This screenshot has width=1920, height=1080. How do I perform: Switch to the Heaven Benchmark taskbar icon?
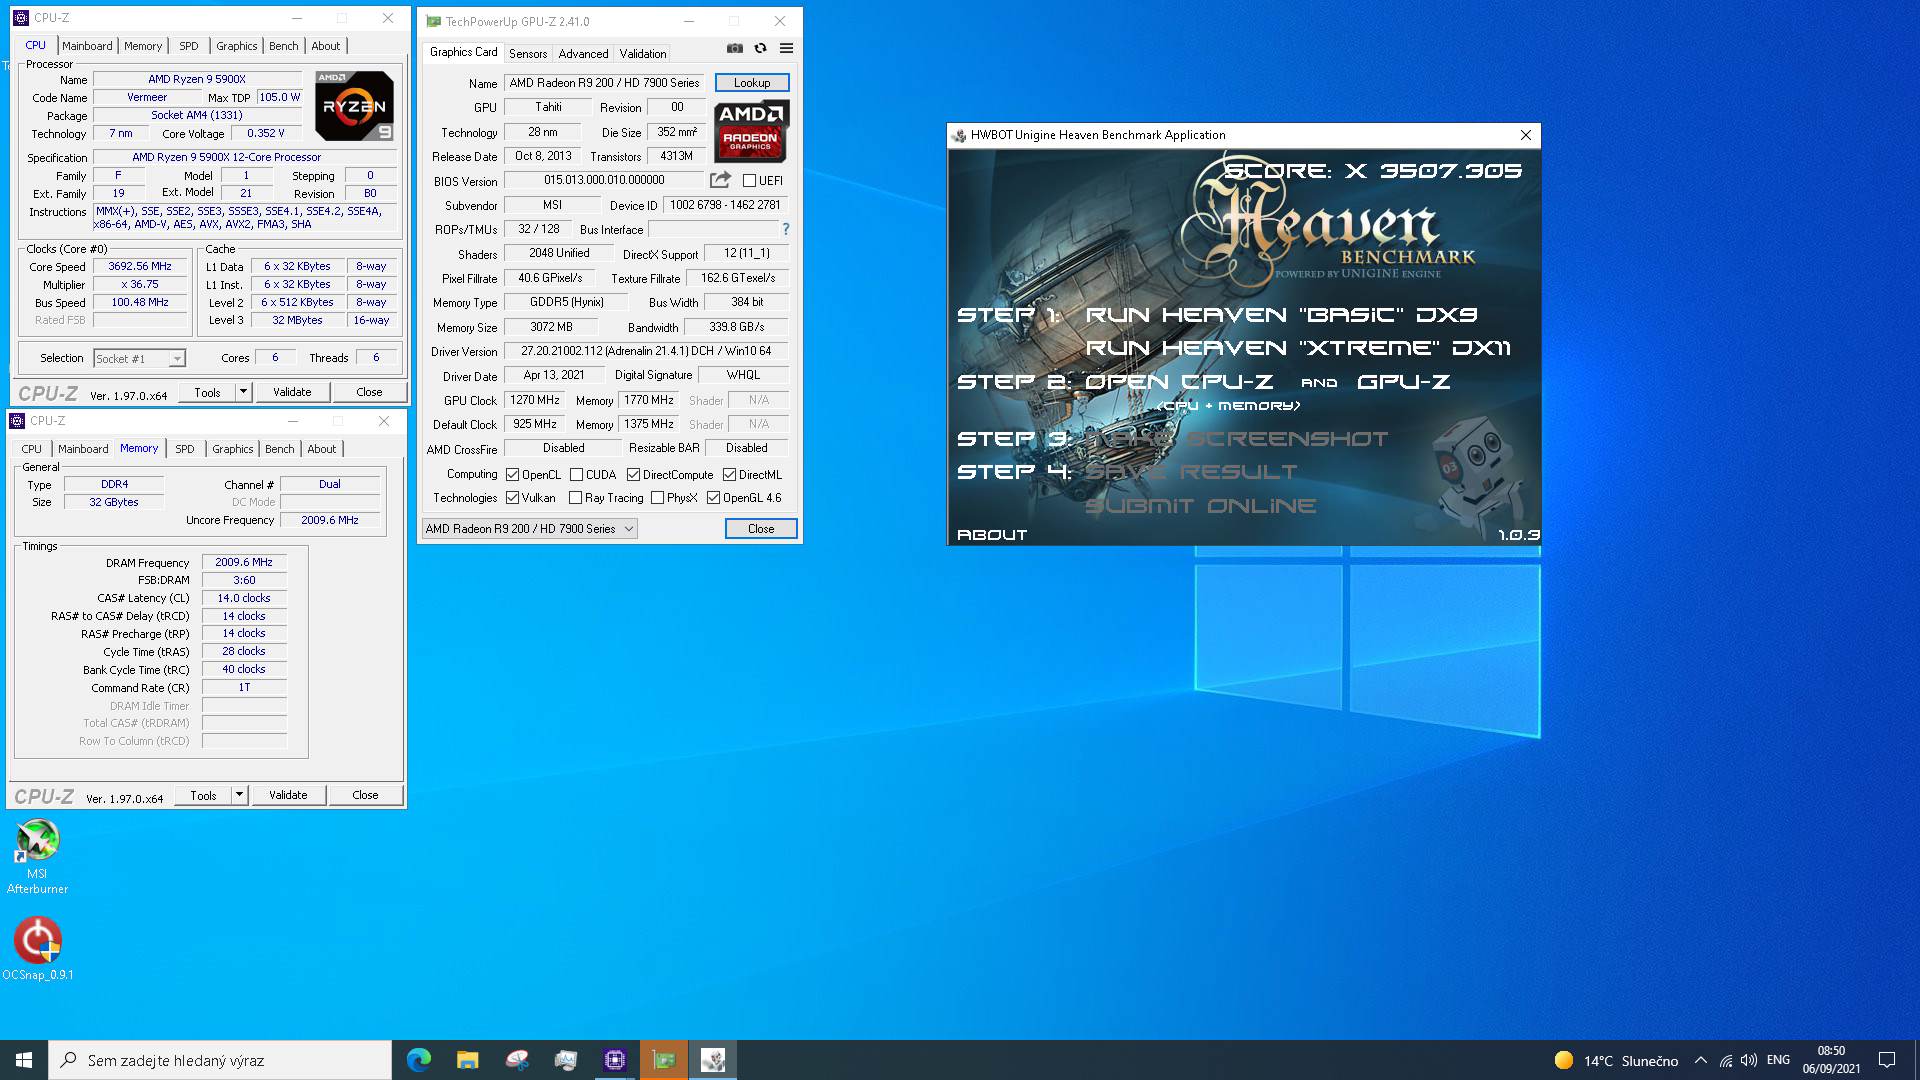click(x=713, y=1060)
